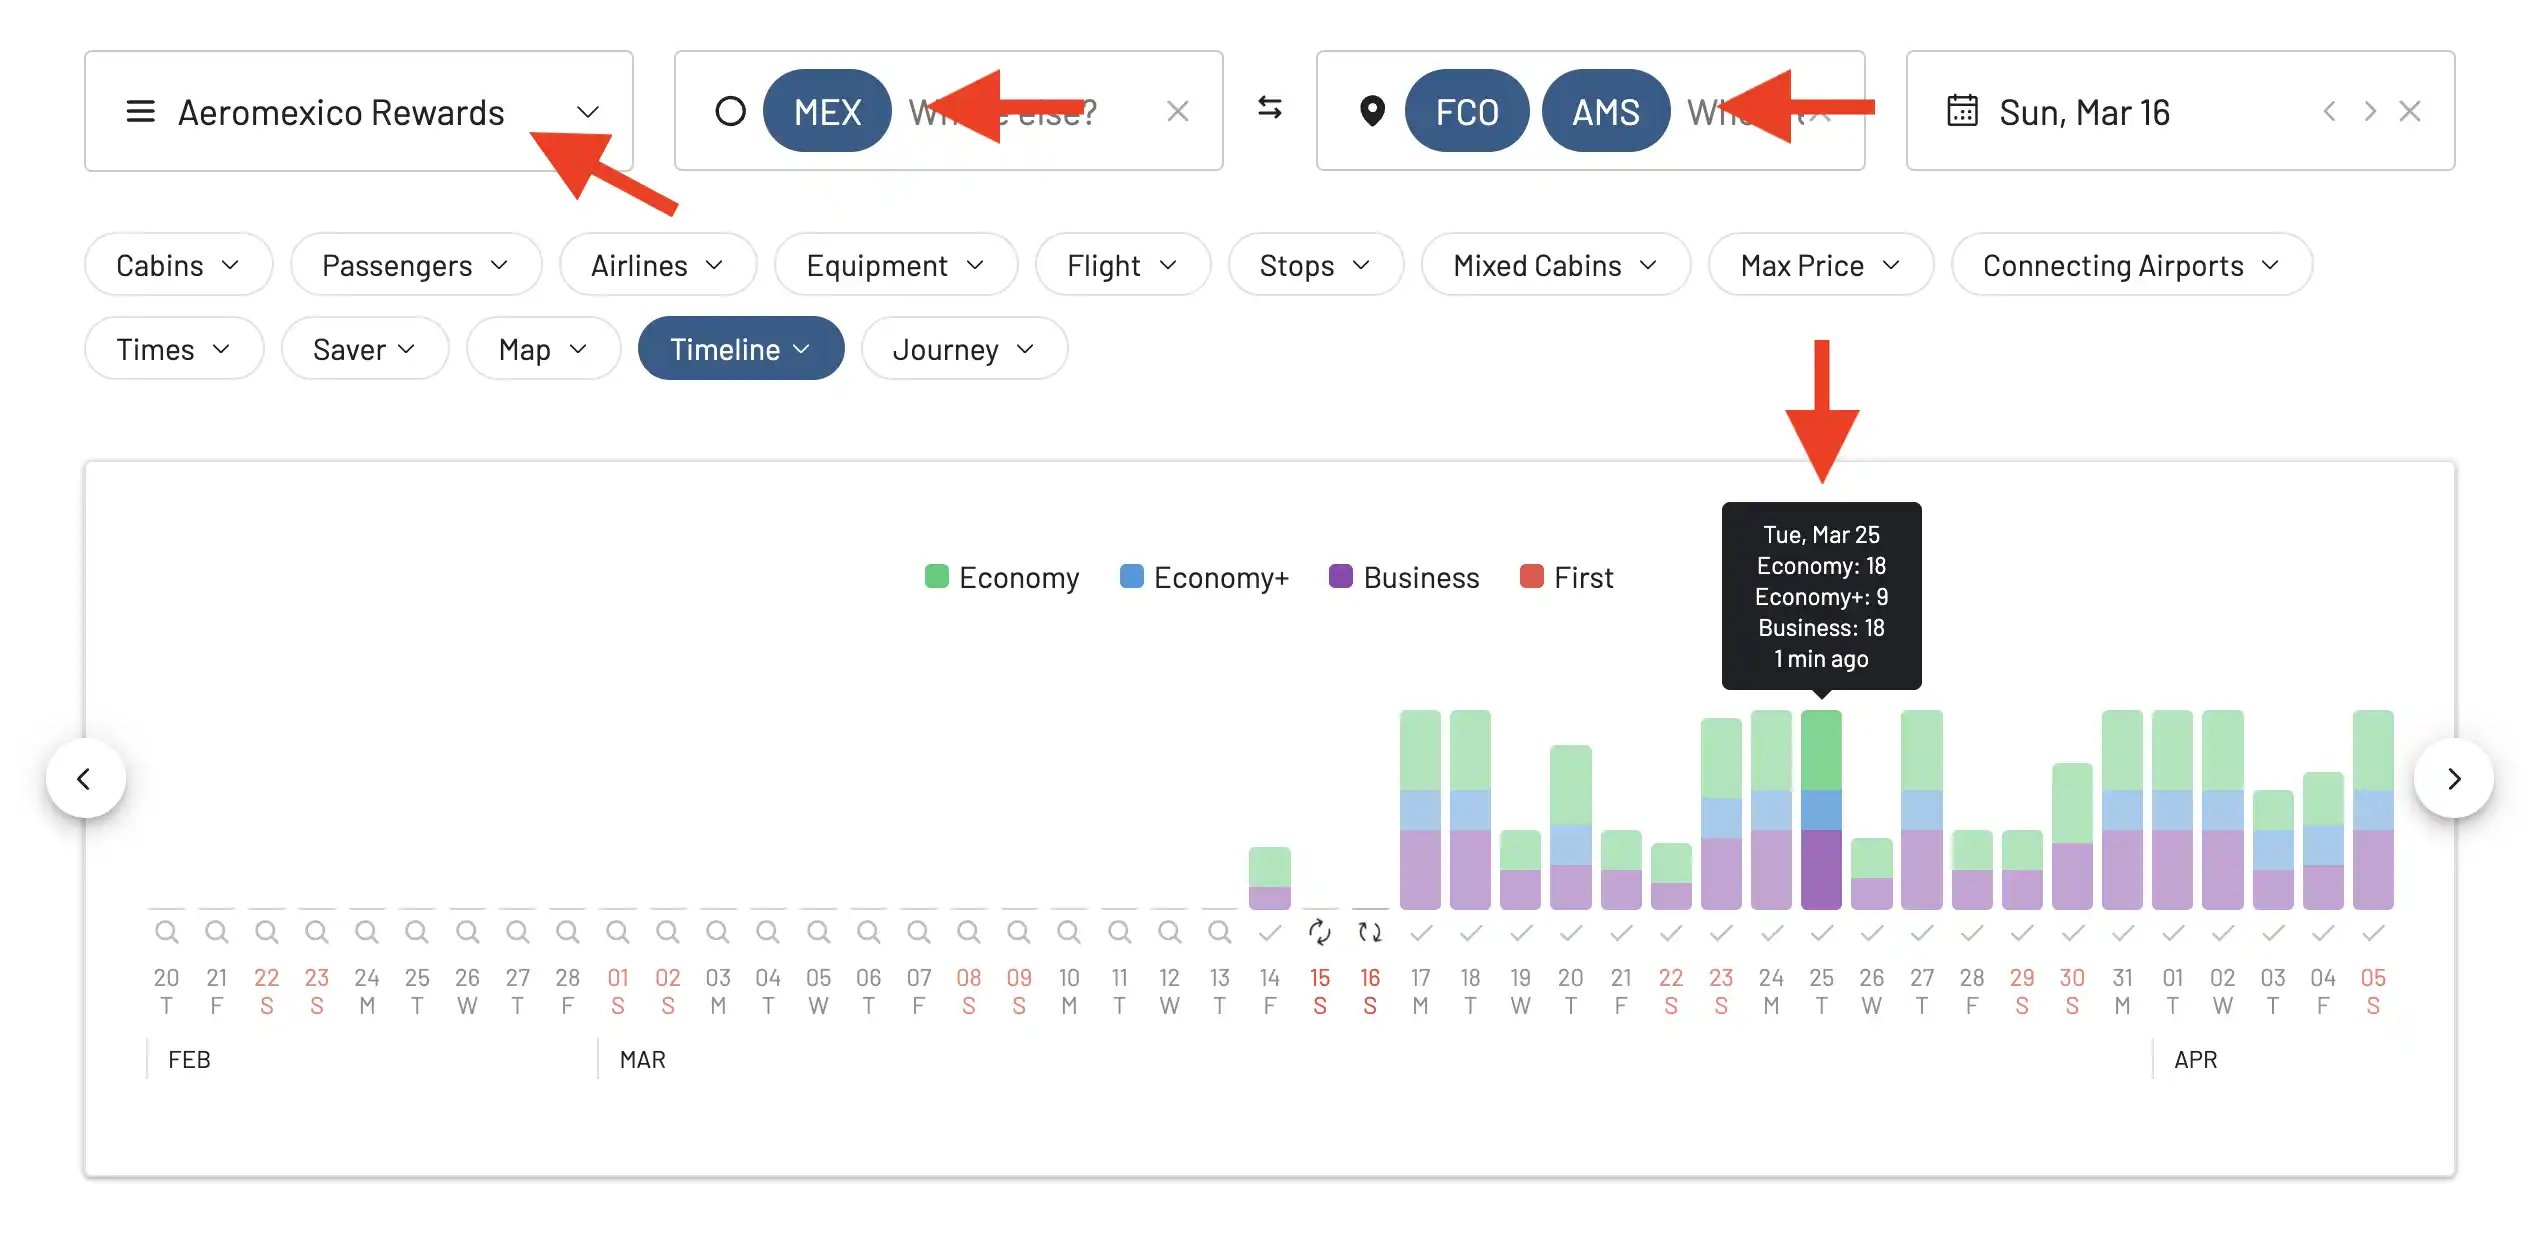
Task: Click the refreshing icon above Mar 15
Action: click(x=1320, y=932)
